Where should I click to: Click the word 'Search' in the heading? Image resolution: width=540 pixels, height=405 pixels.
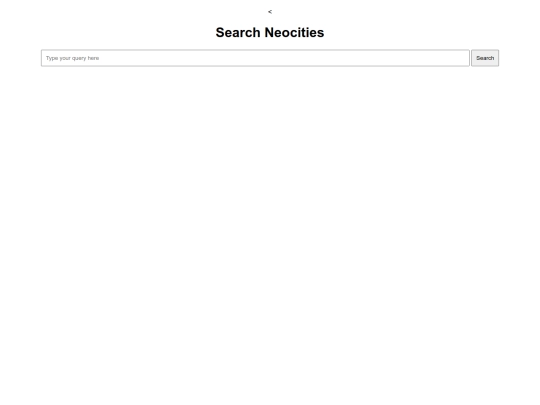point(238,32)
